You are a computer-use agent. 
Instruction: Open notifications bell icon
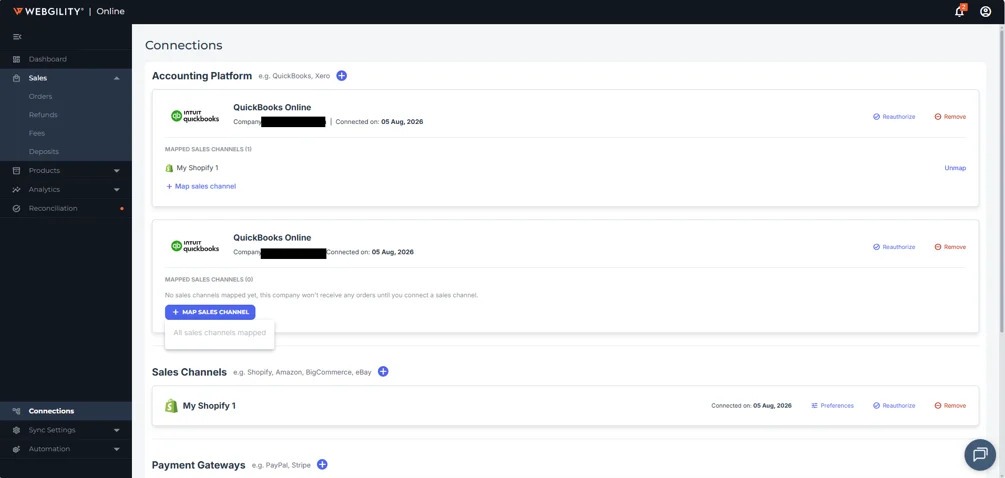[959, 12]
